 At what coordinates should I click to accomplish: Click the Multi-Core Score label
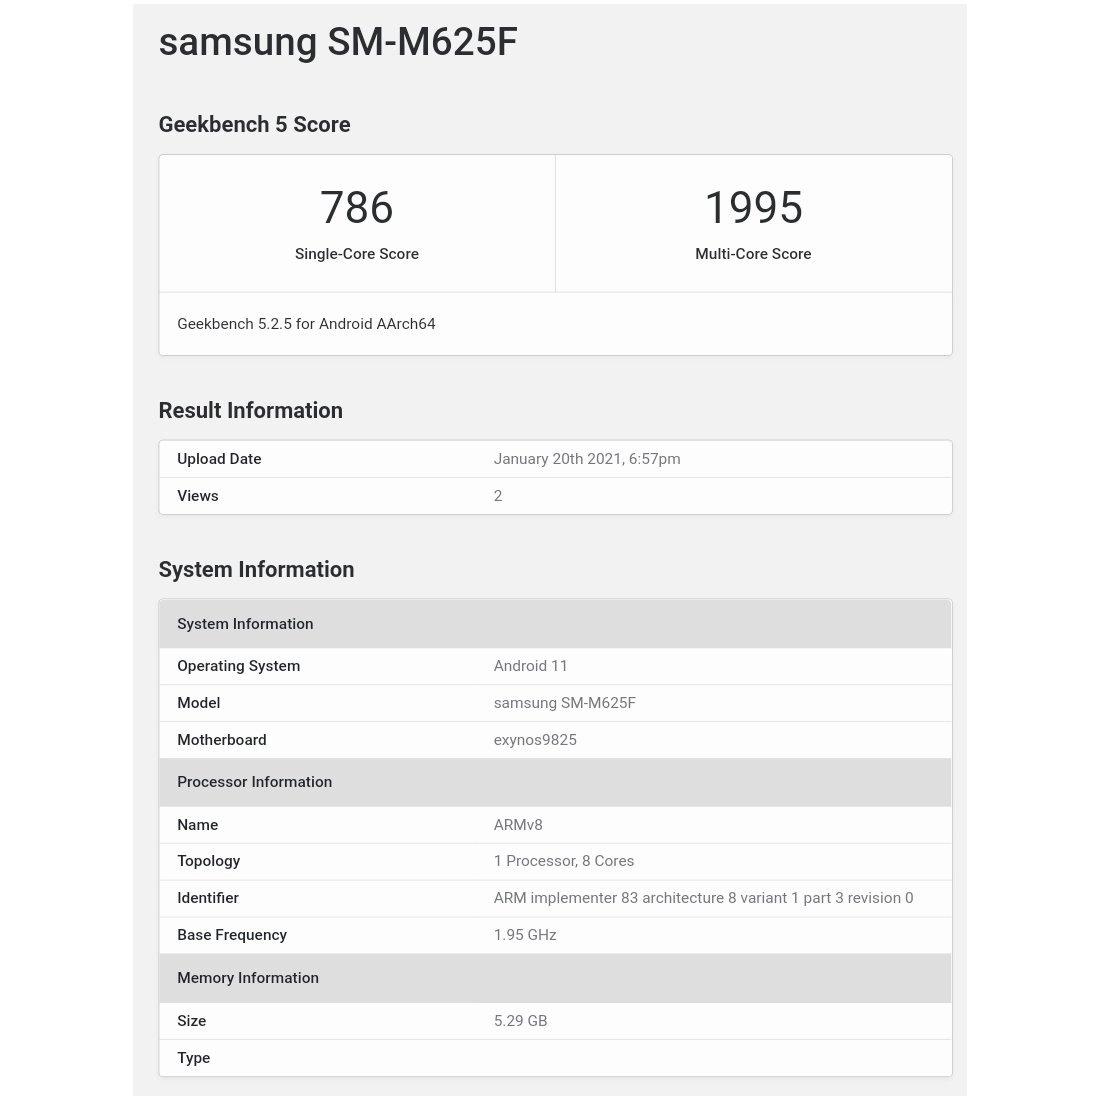[753, 254]
